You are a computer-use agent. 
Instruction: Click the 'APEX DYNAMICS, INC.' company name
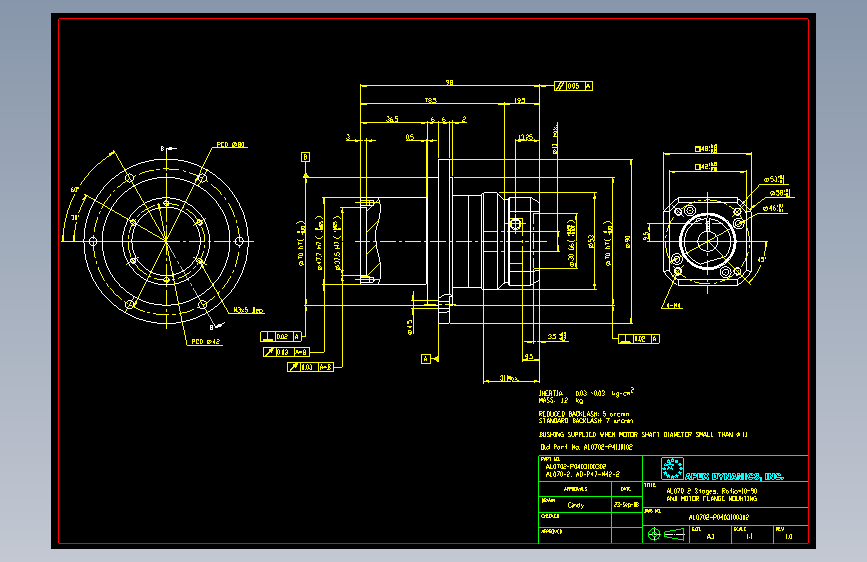tap(734, 476)
